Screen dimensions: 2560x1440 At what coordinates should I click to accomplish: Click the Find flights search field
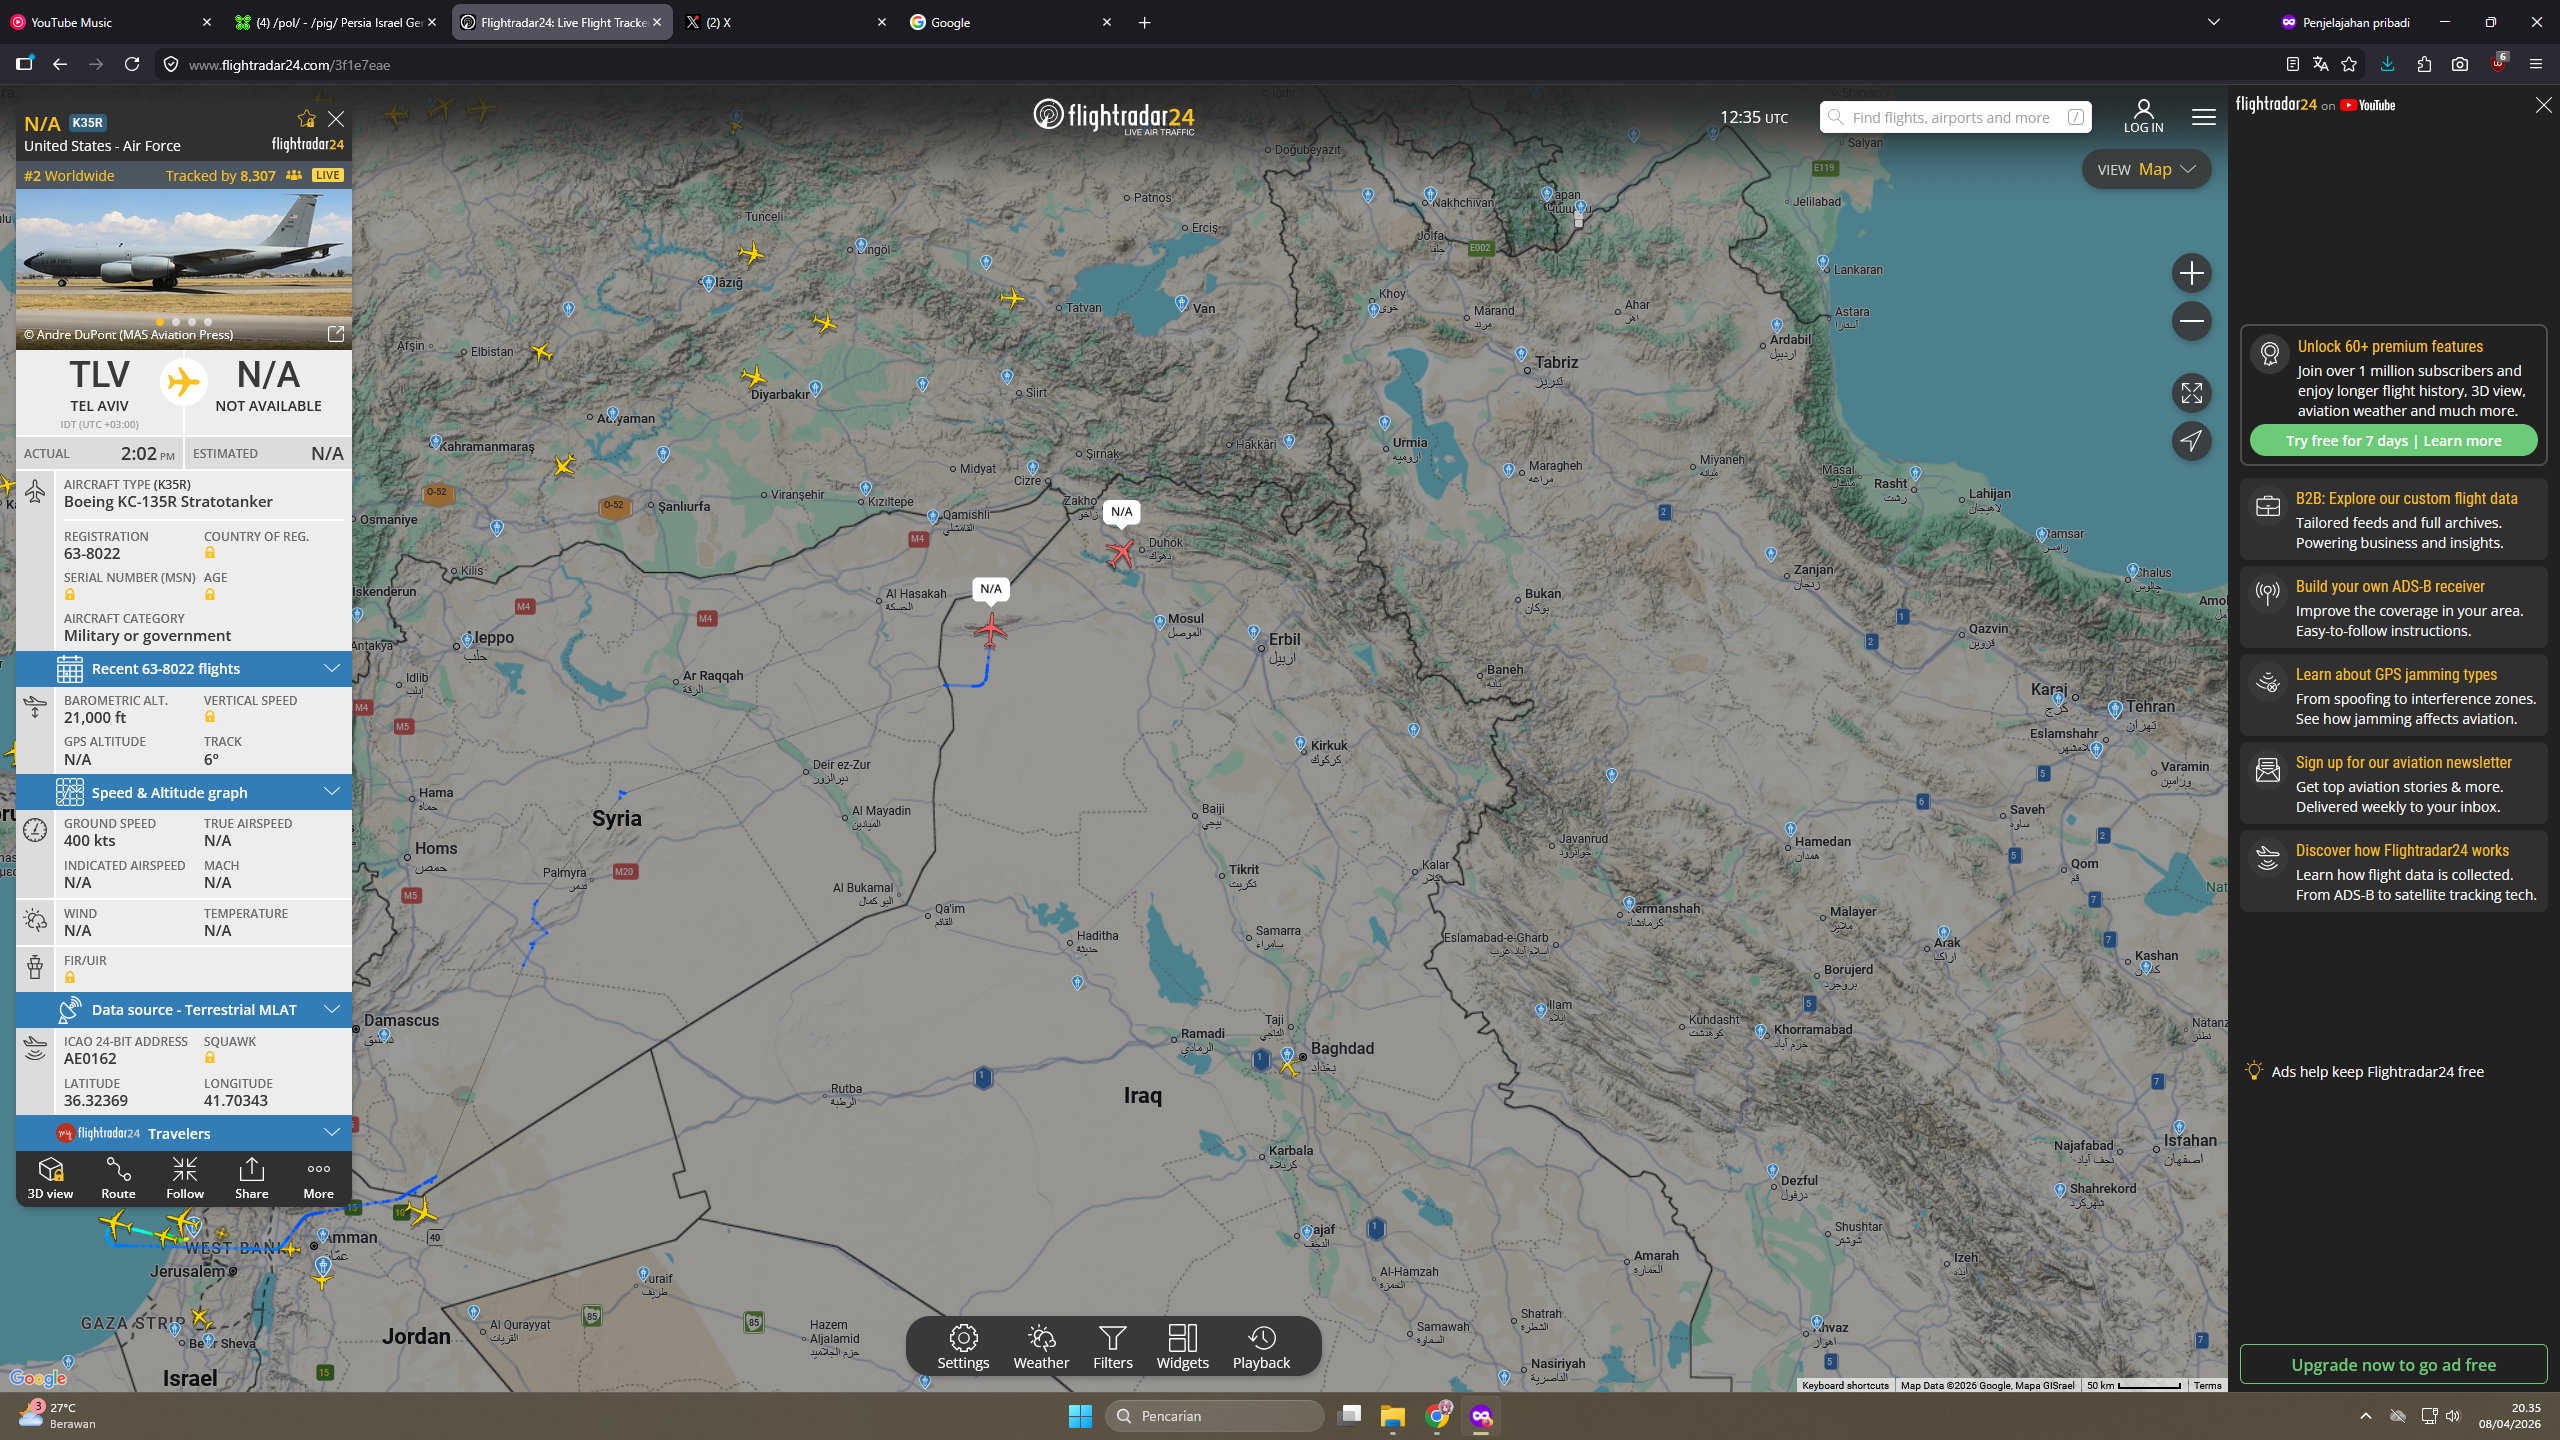coord(1950,118)
